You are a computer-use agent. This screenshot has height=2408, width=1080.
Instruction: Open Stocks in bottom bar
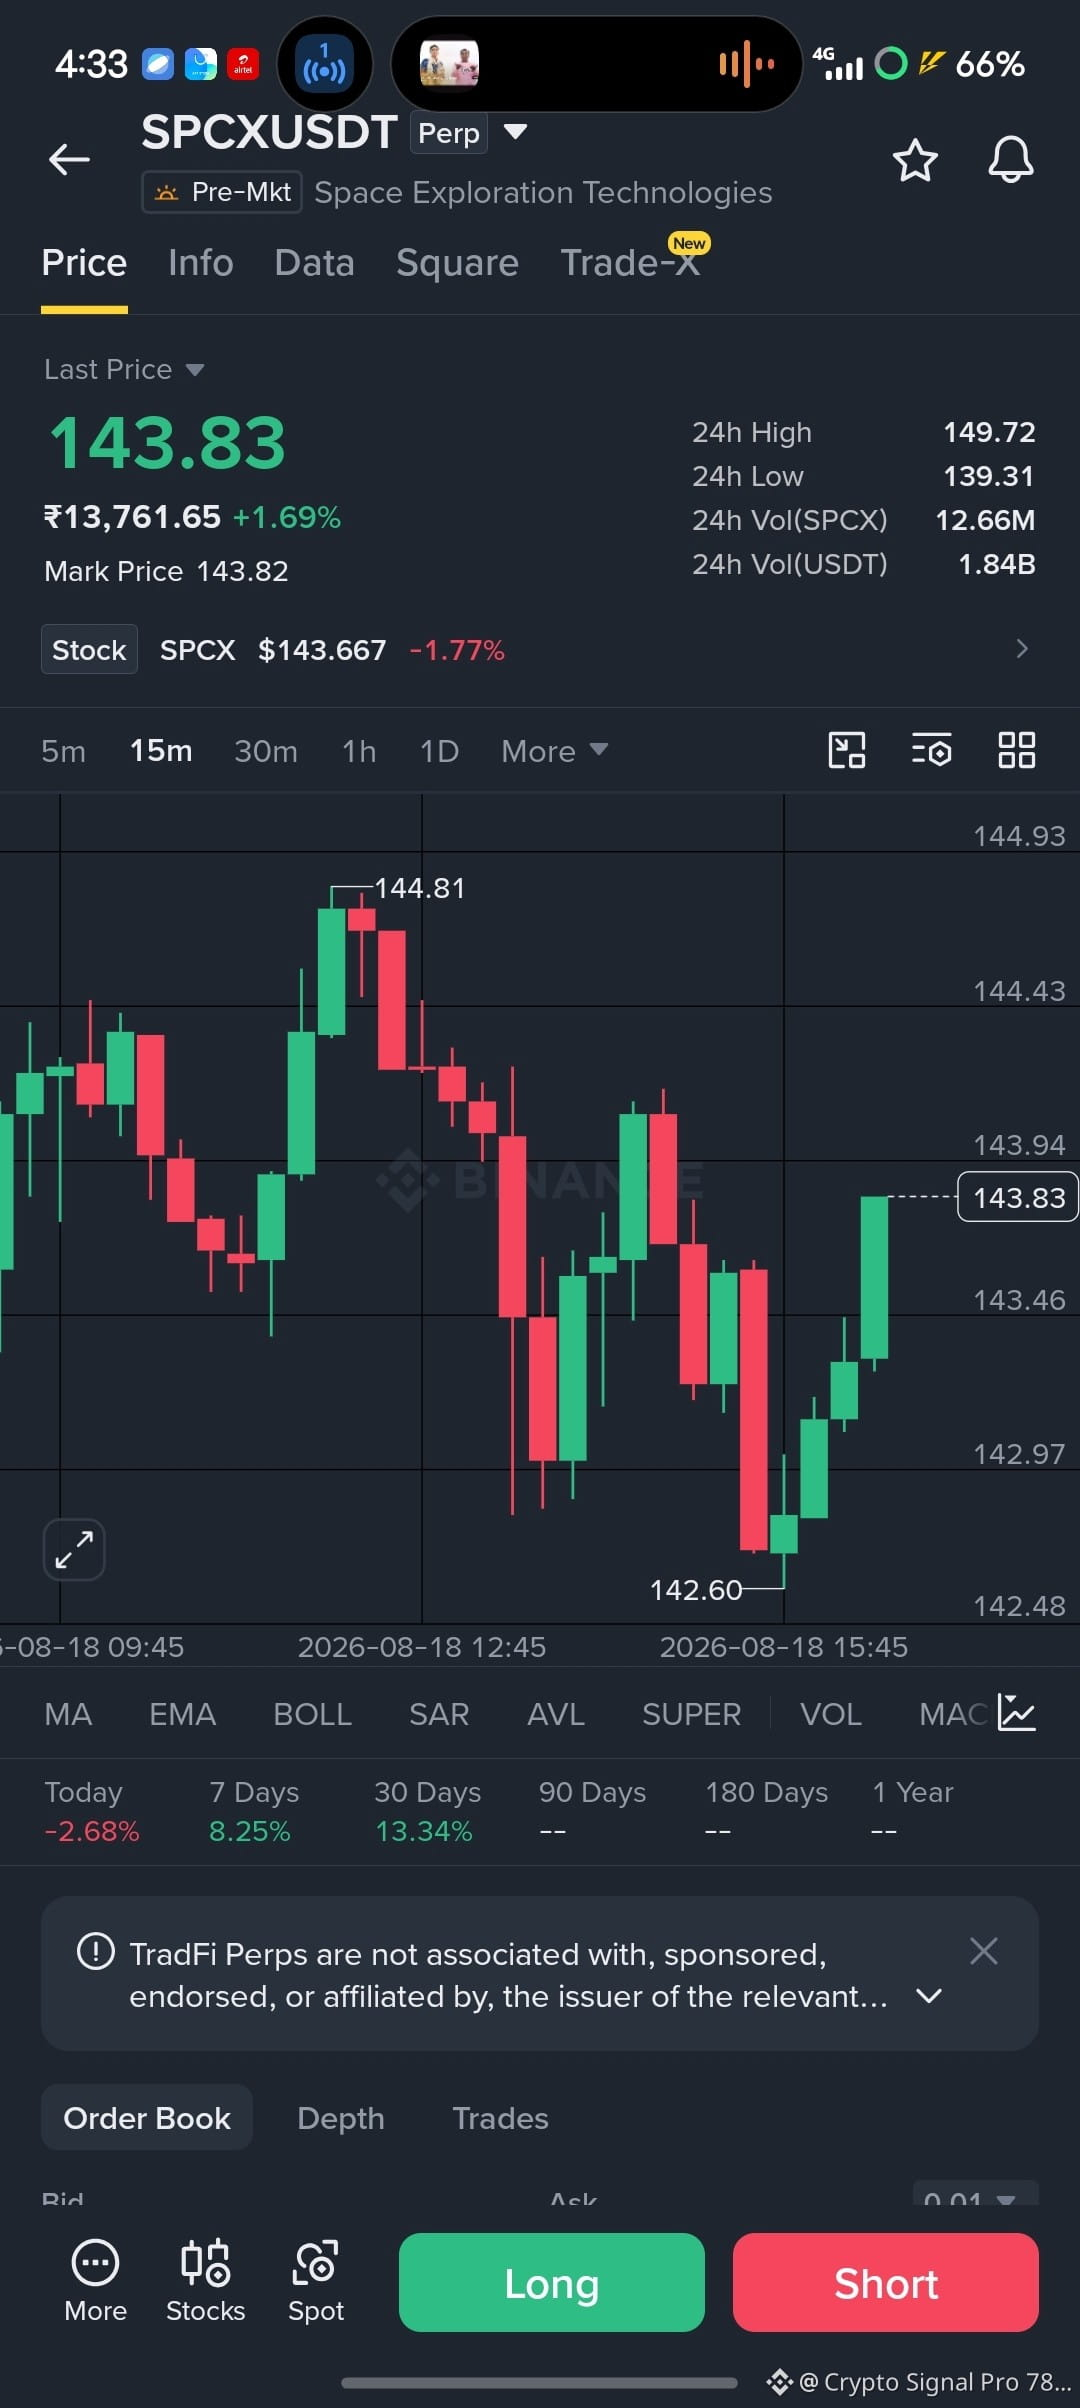pyautogui.click(x=205, y=2282)
